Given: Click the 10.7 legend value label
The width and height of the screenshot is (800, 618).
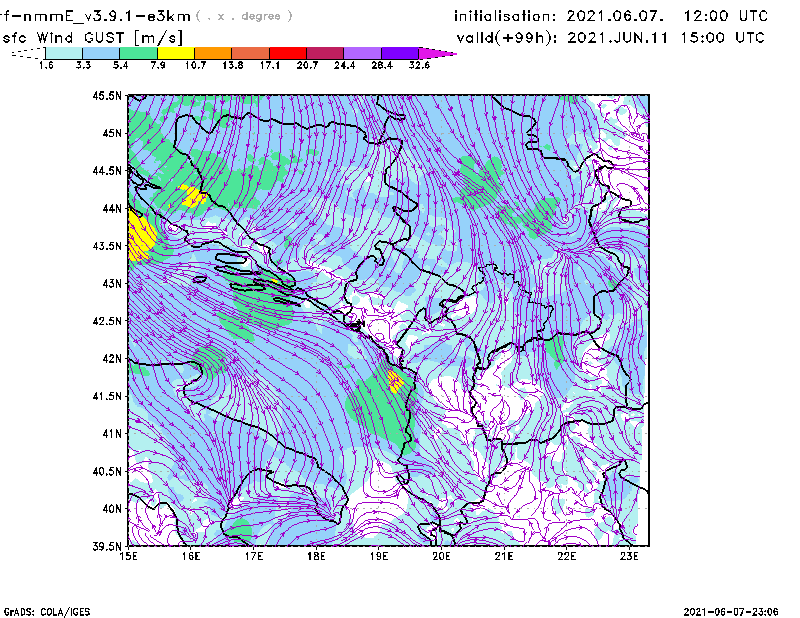Looking at the screenshot, I should pos(195,65).
